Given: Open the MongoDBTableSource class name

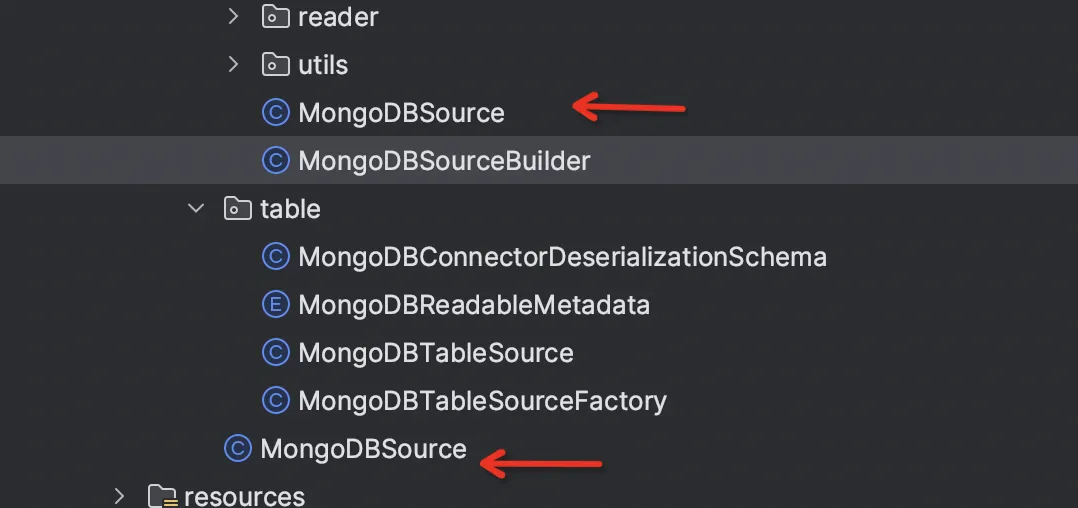Looking at the screenshot, I should [435, 353].
